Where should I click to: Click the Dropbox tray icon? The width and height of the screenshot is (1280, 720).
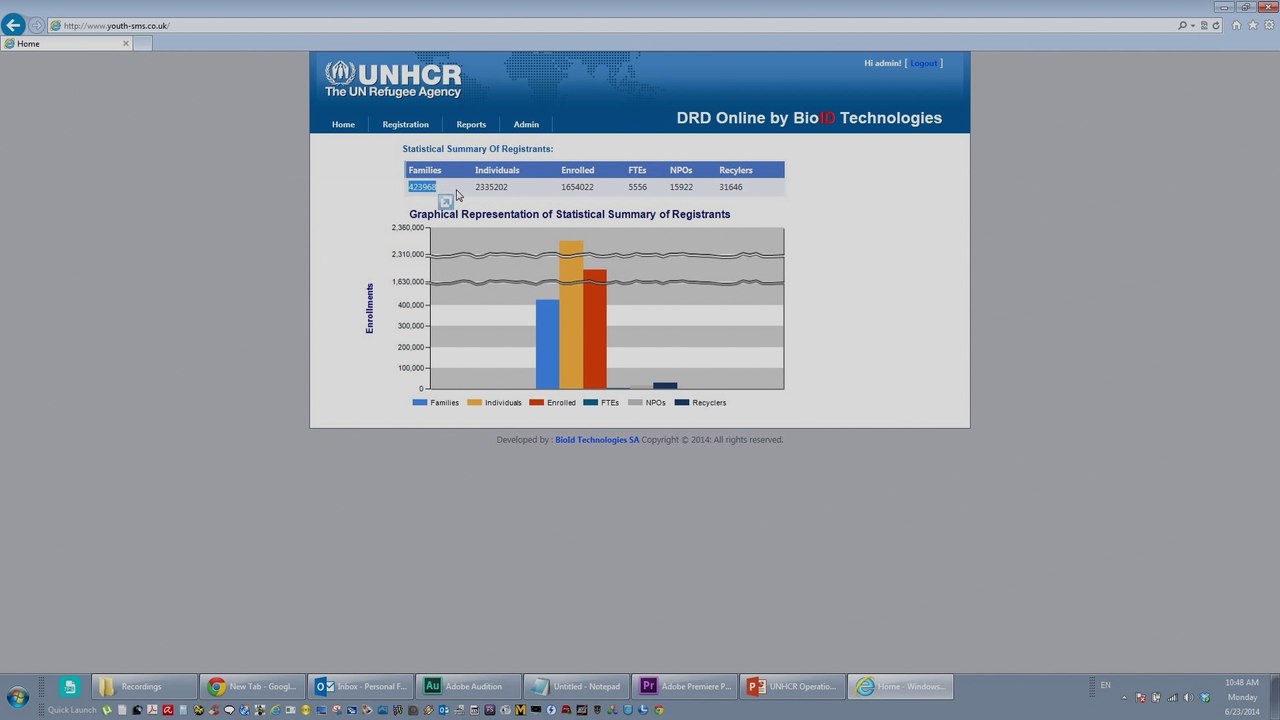pyautogui.click(x=1205, y=698)
